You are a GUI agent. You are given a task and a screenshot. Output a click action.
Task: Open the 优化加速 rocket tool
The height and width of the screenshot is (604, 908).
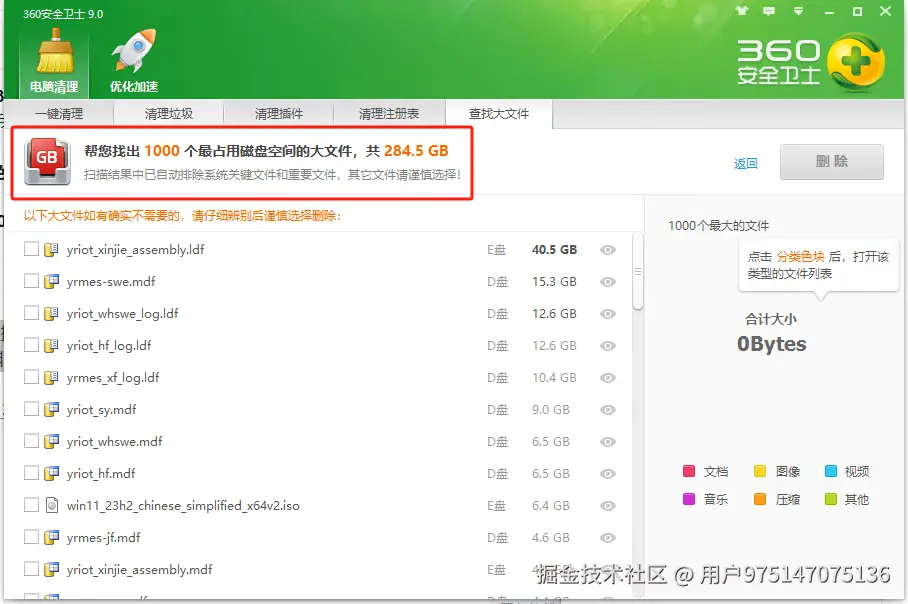[x=134, y=62]
